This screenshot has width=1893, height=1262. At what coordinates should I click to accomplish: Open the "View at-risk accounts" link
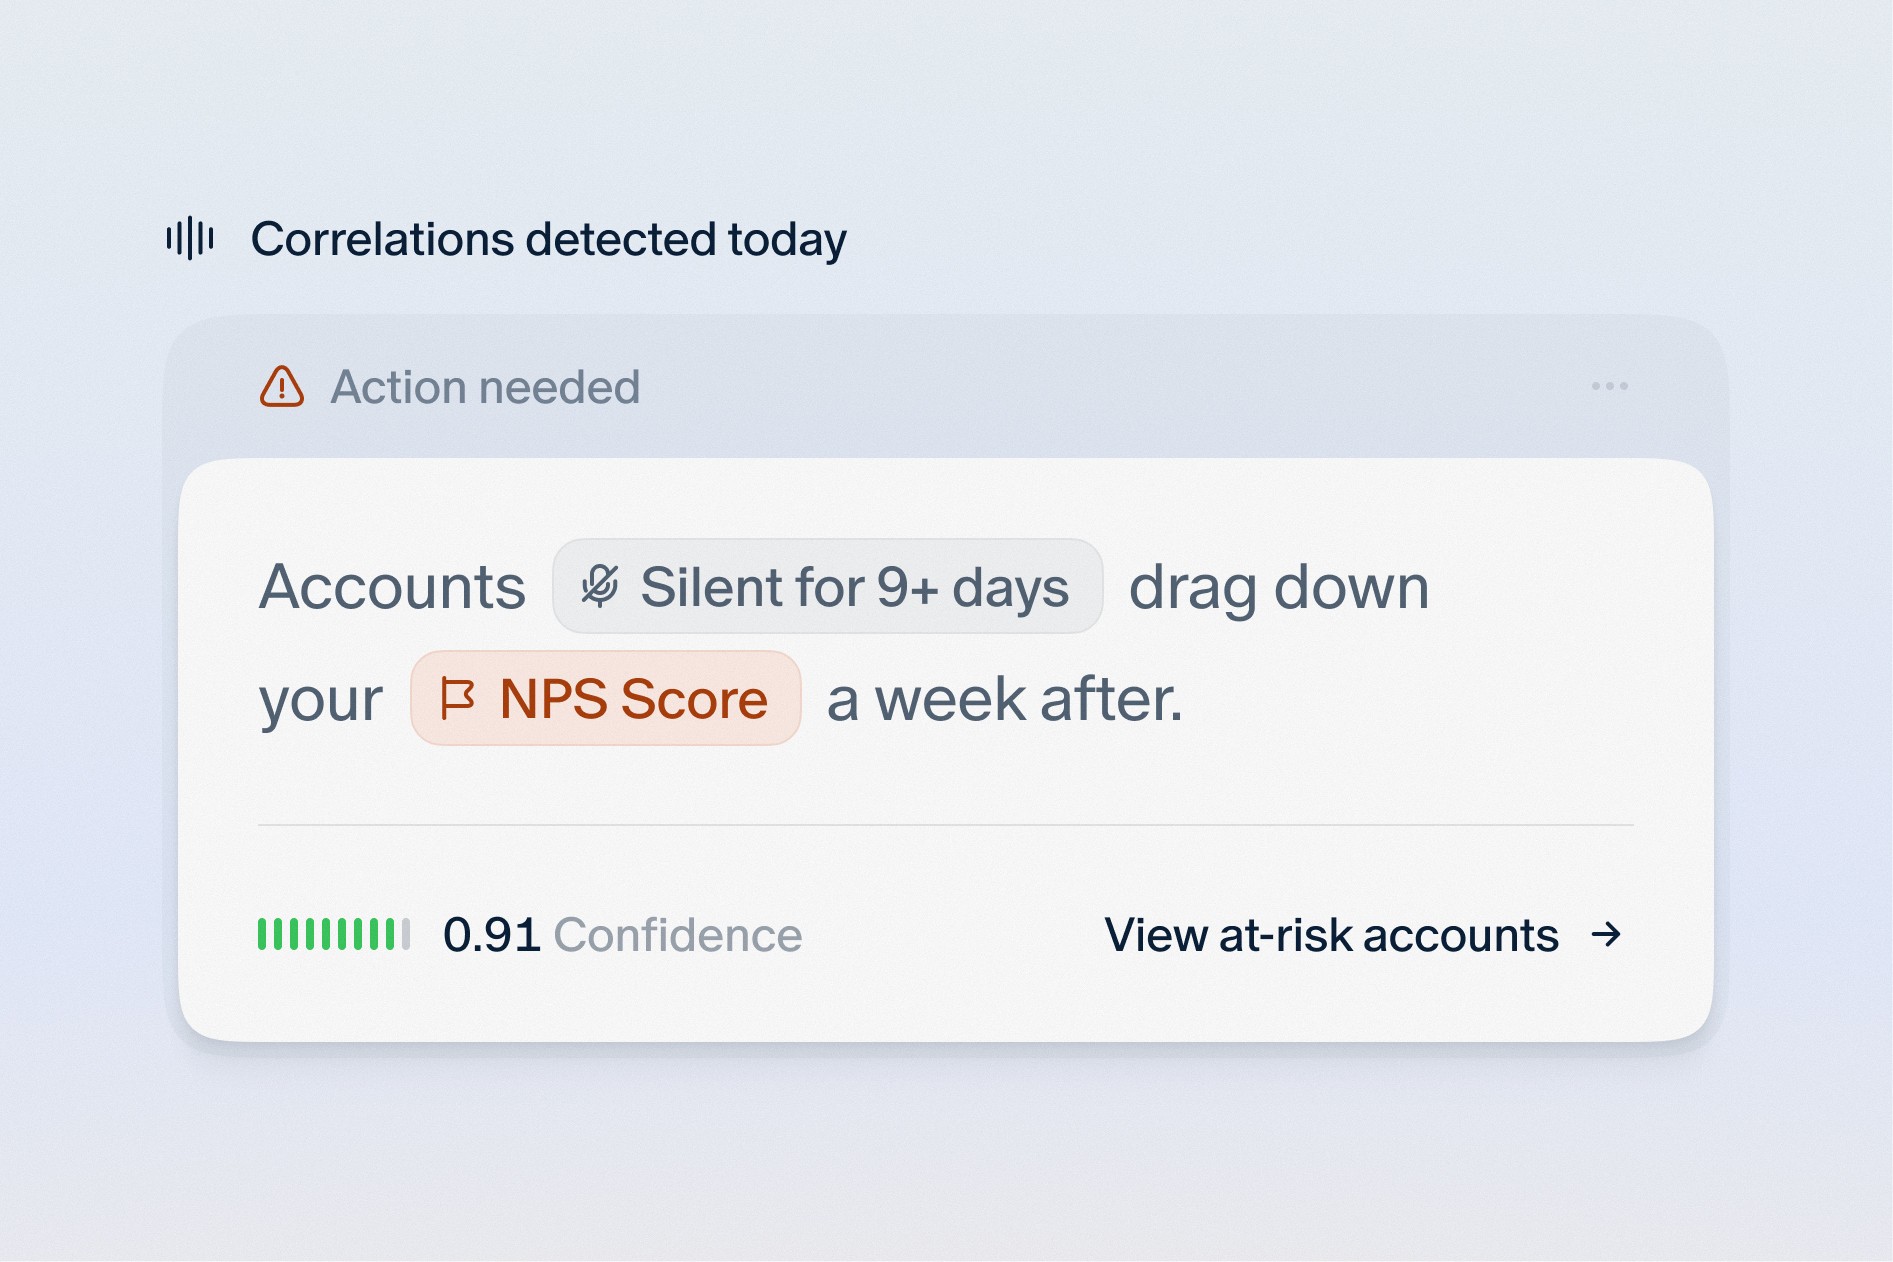[1331, 935]
